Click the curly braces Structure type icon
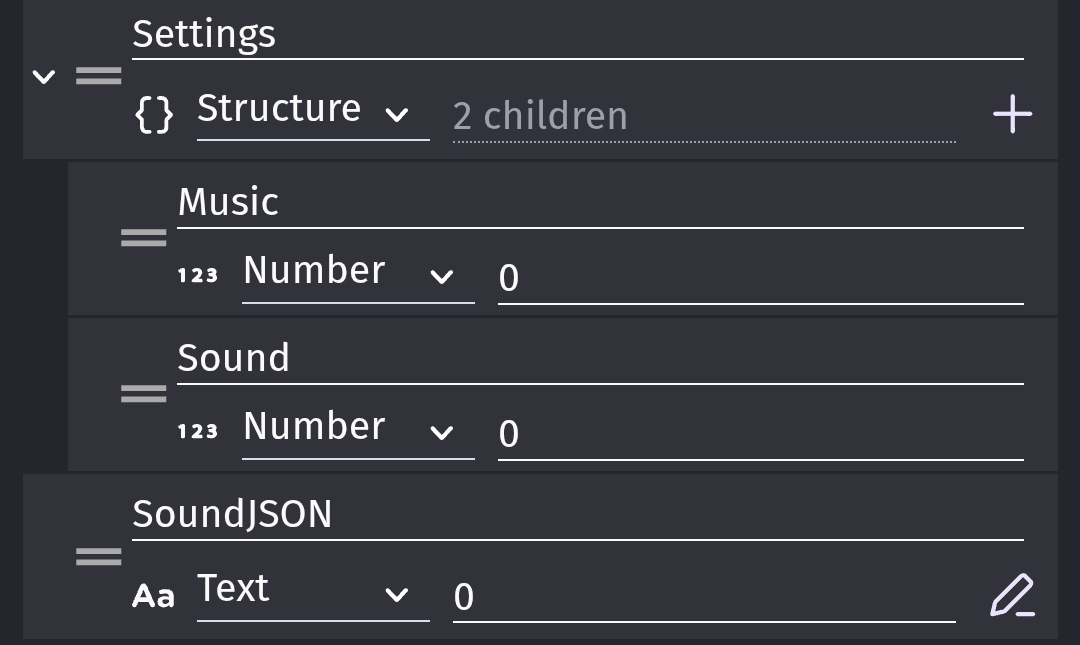The image size is (1080, 645). [x=154, y=114]
